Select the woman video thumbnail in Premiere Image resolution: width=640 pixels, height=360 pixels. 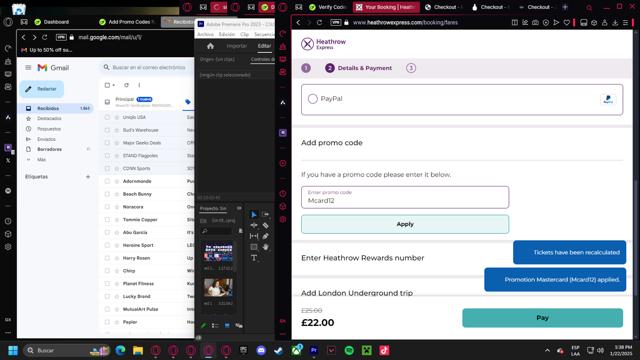tap(218, 288)
